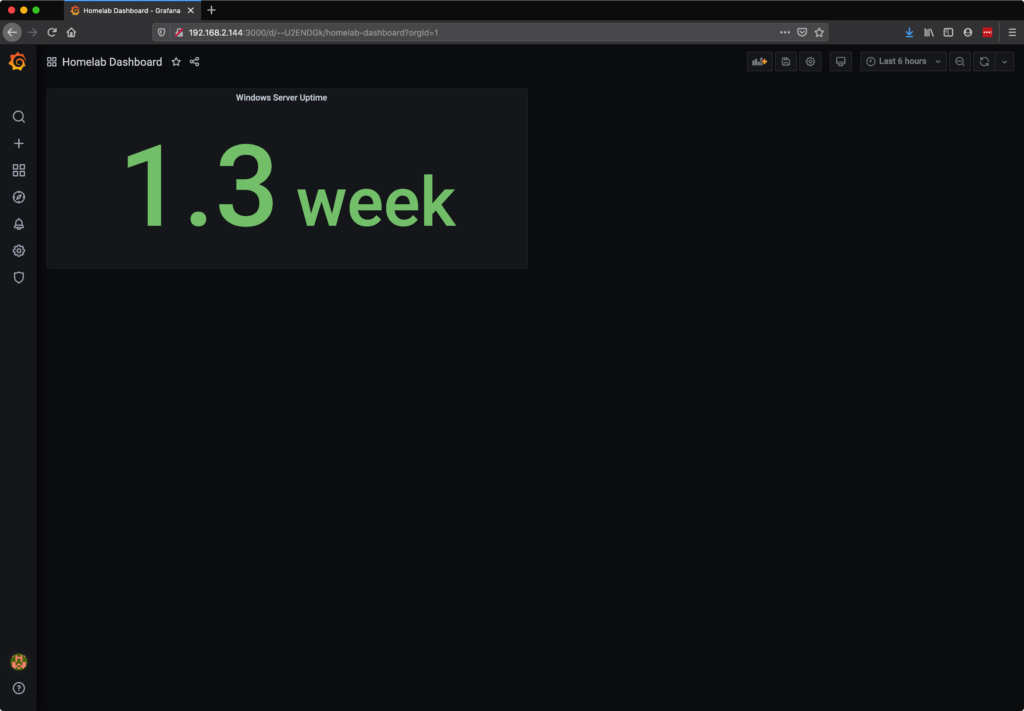Refresh the dashboard
The image size is (1024, 711).
[984, 61]
